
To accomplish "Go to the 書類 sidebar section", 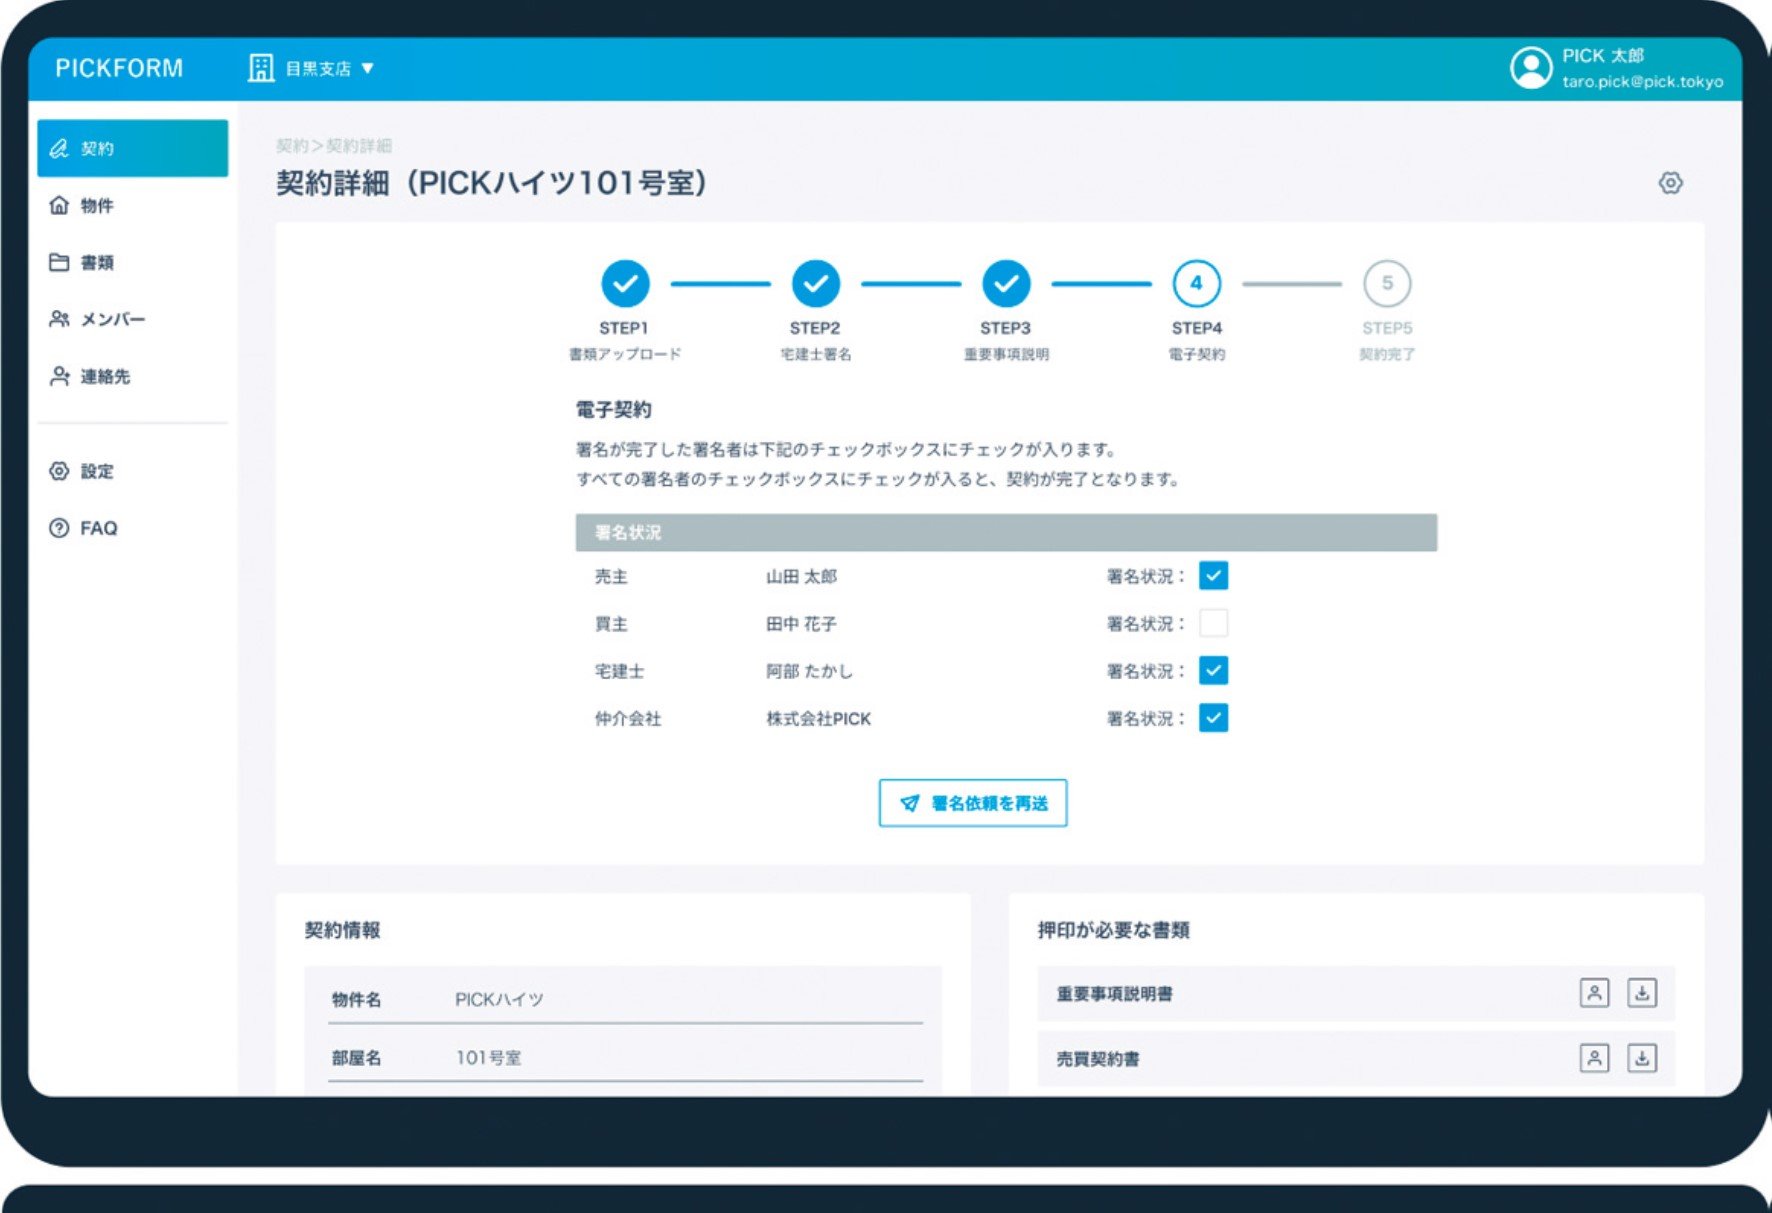I will (96, 262).
